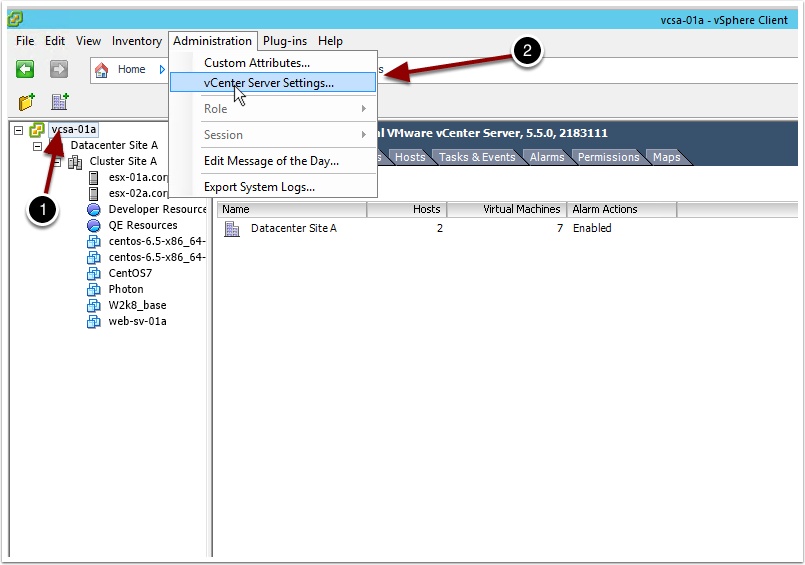This screenshot has width=805, height=565.
Task: Click the Home breadcrumb link
Action: [x=131, y=69]
